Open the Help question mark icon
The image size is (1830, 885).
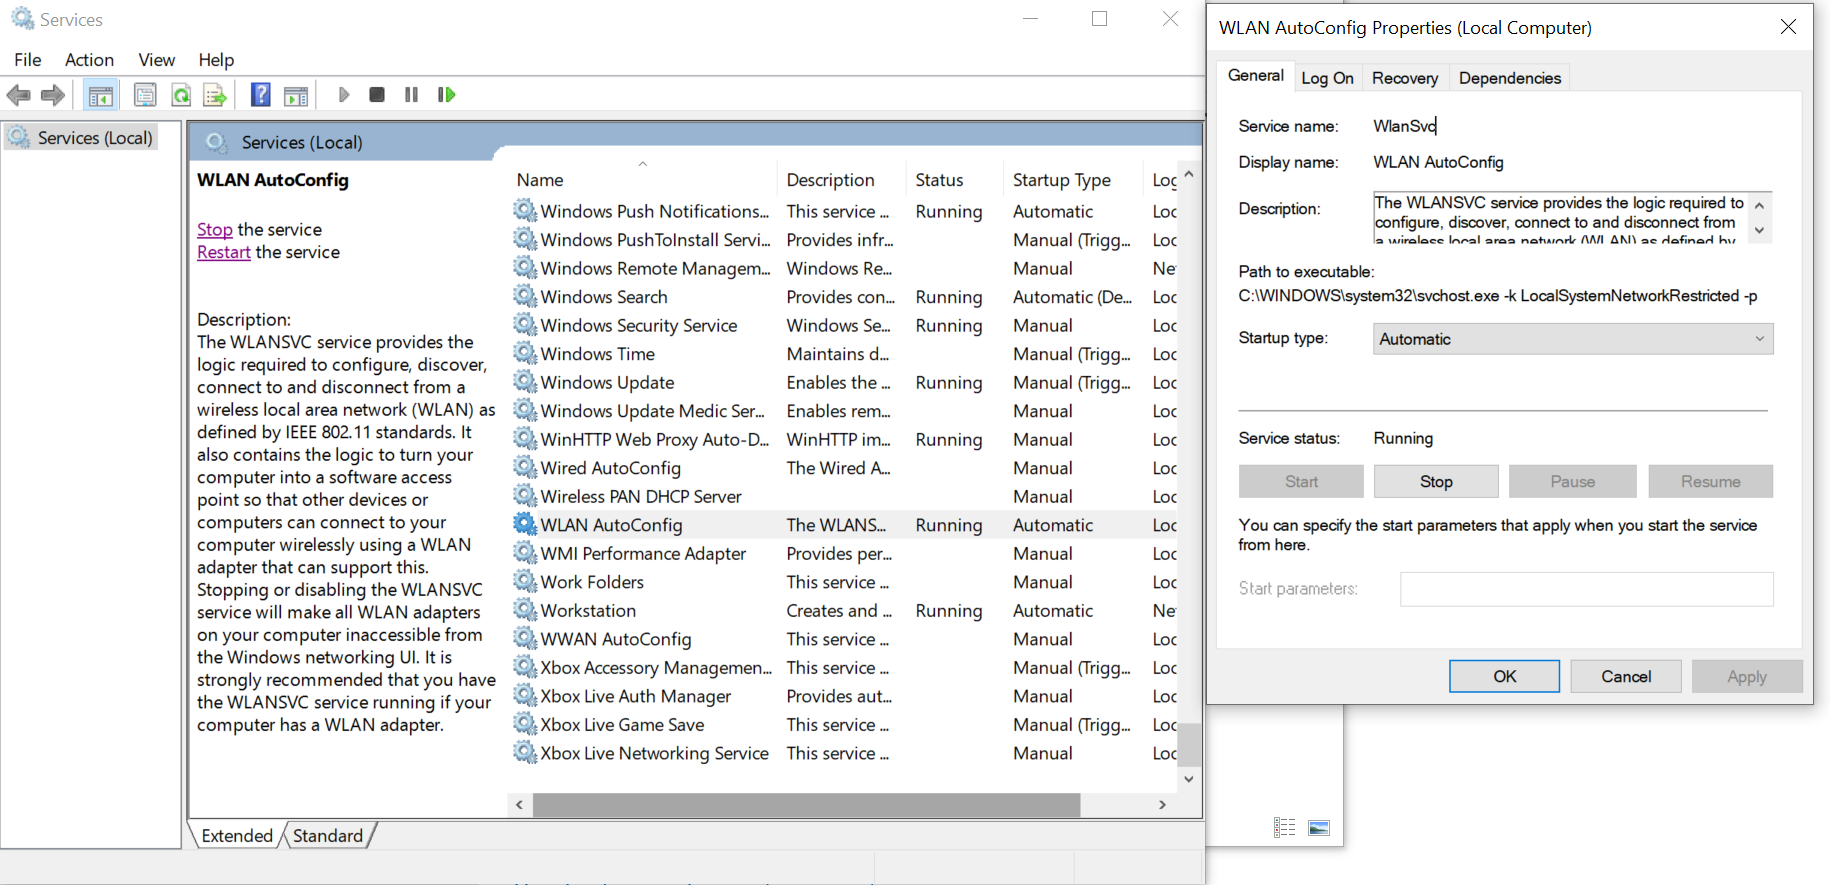261,95
